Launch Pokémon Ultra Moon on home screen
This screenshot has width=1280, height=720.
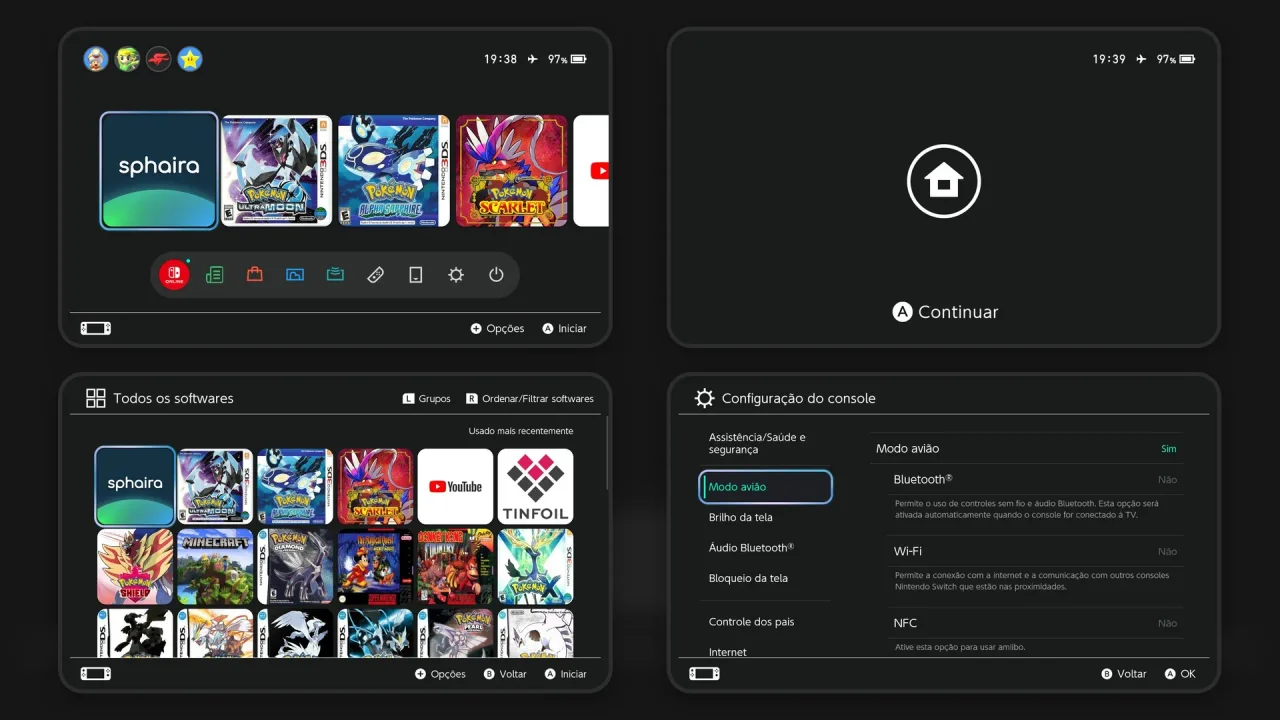tap(276, 171)
